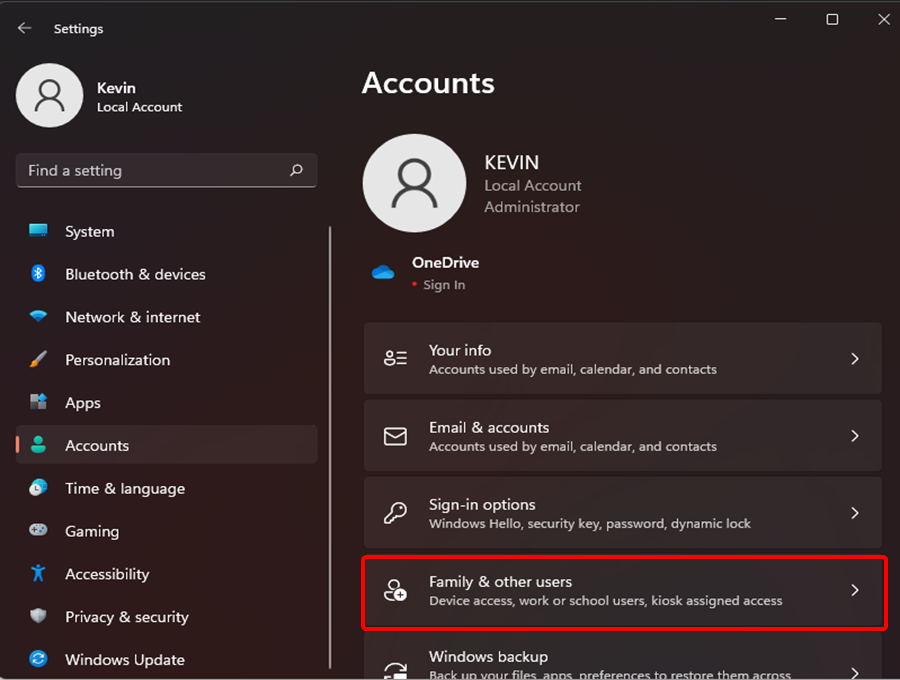The width and height of the screenshot is (900, 680).
Task: Expand Sign-in options via its chevron
Action: coord(855,512)
